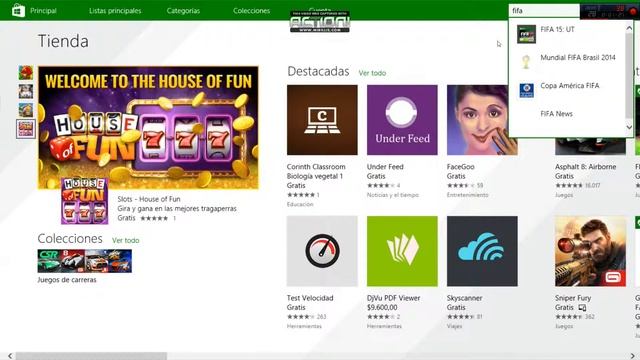Viewport: 640px width, 360px height.
Task: Select third featured carousel thumbnail
Action: point(26,110)
